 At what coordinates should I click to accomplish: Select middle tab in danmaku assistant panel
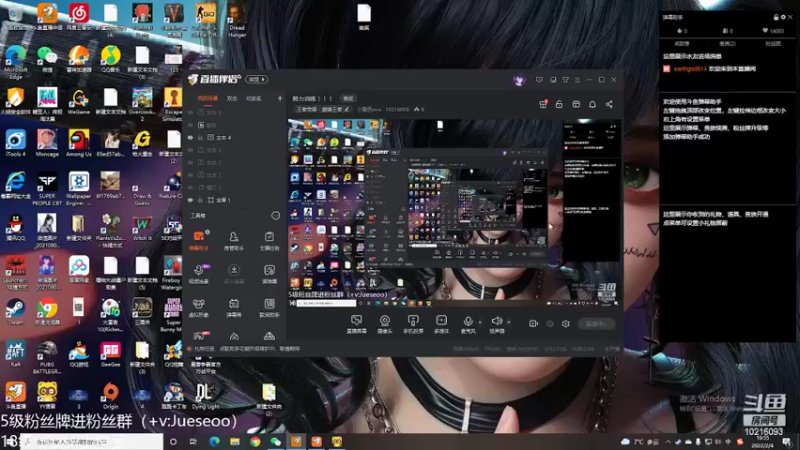727,44
